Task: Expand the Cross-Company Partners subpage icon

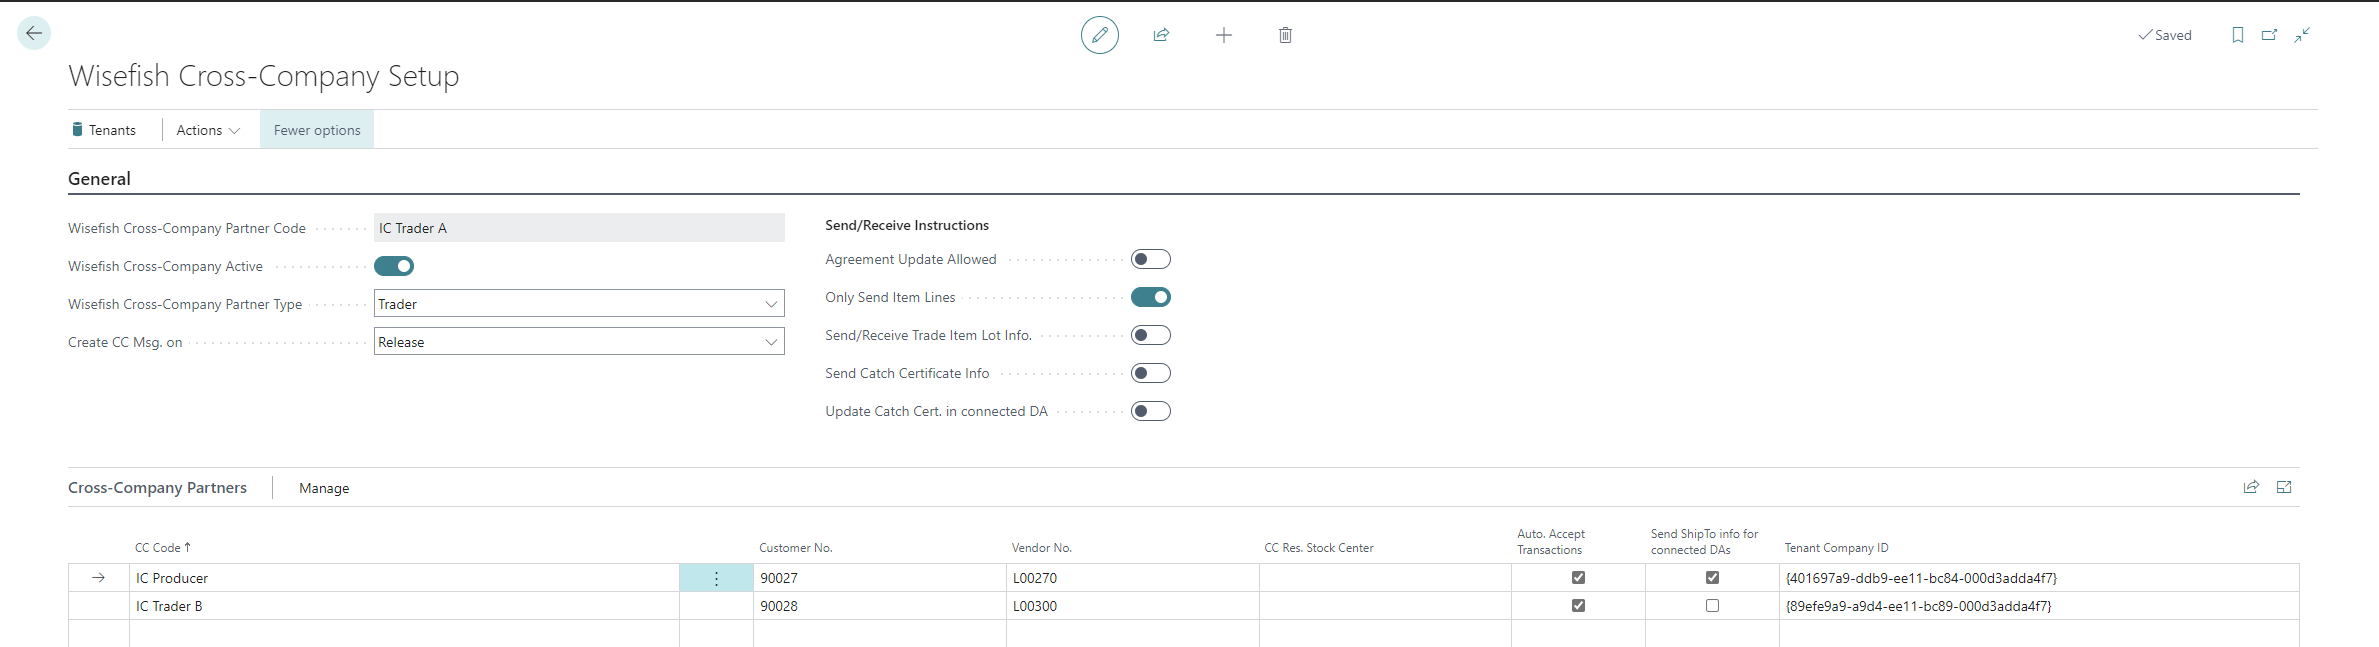Action: 2284,487
